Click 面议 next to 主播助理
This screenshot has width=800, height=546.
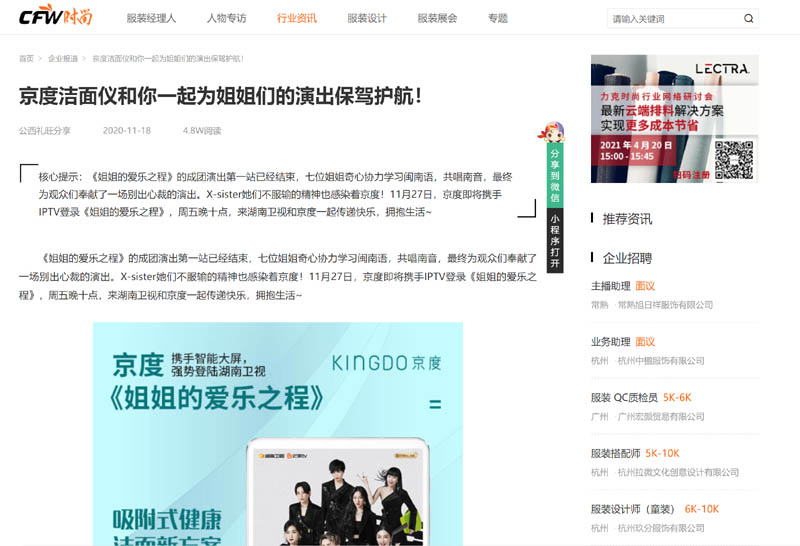(x=645, y=286)
